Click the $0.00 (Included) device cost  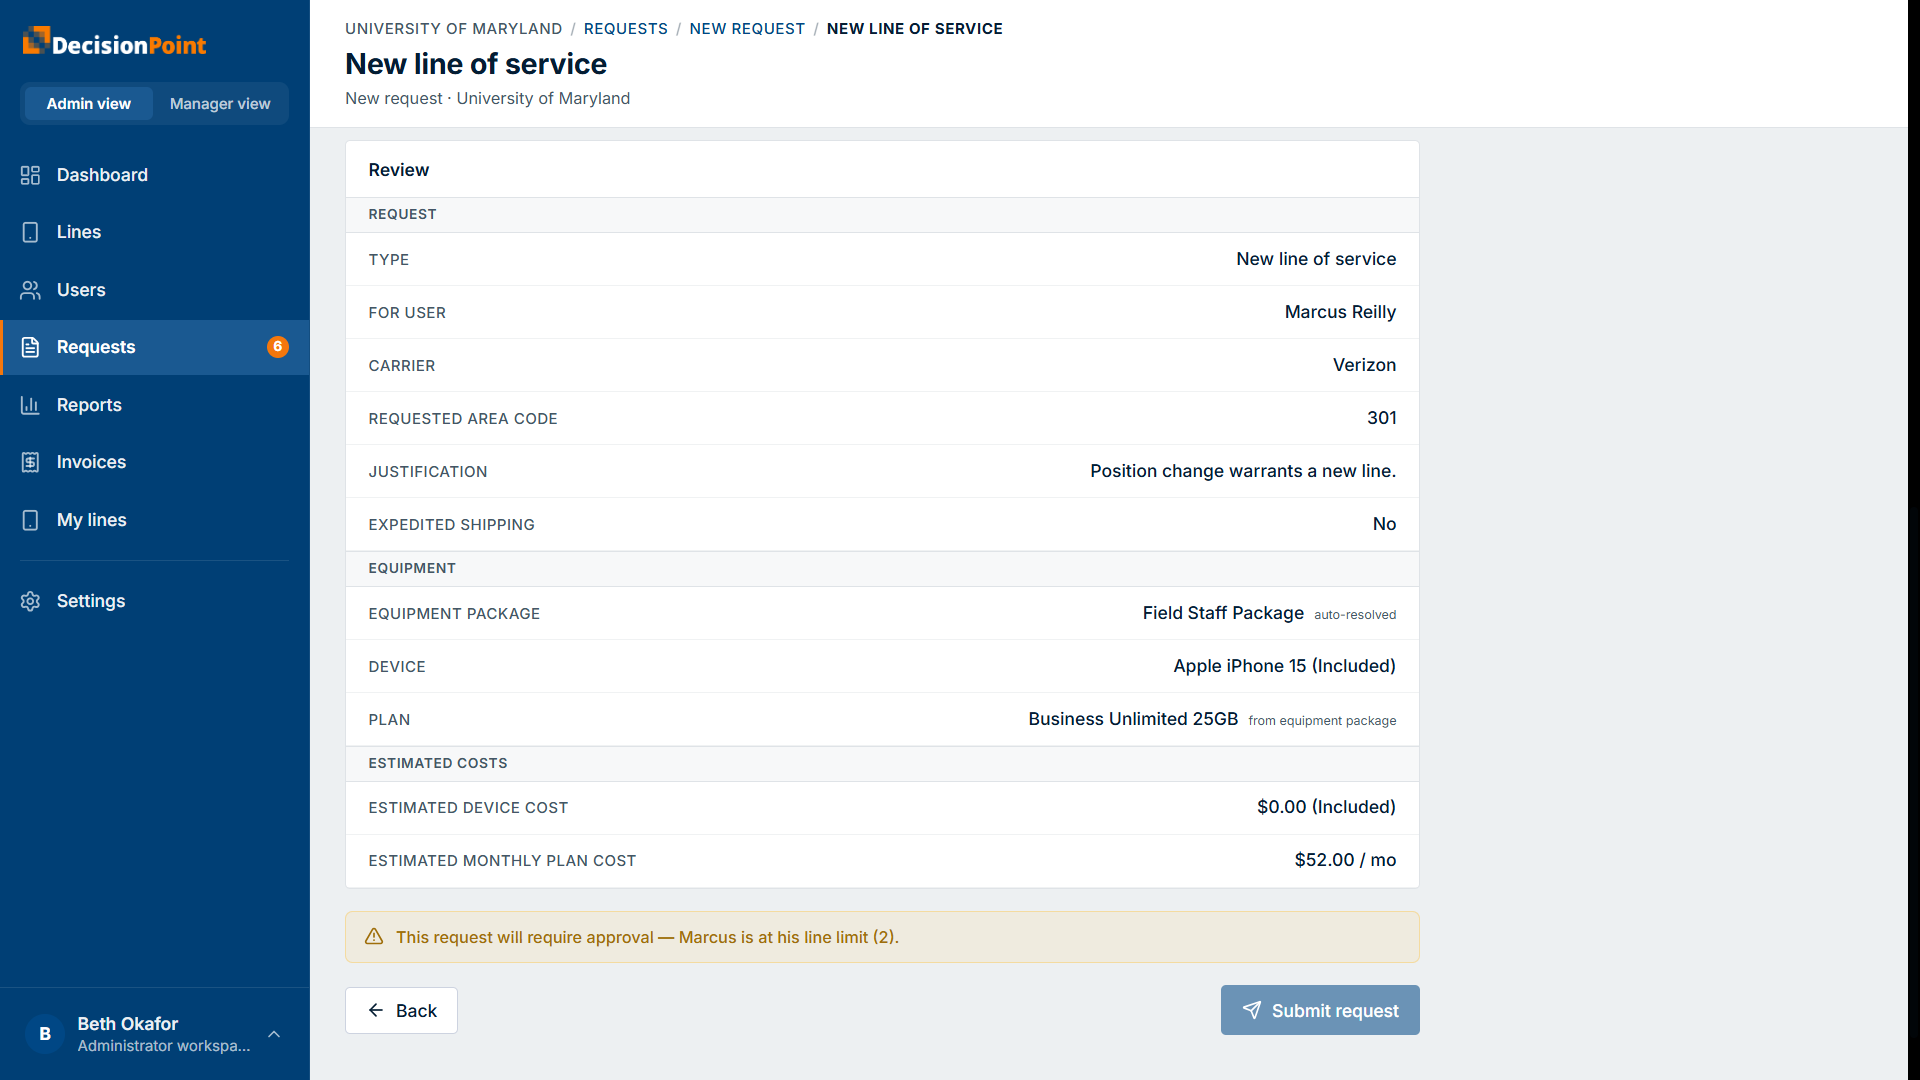tap(1326, 807)
